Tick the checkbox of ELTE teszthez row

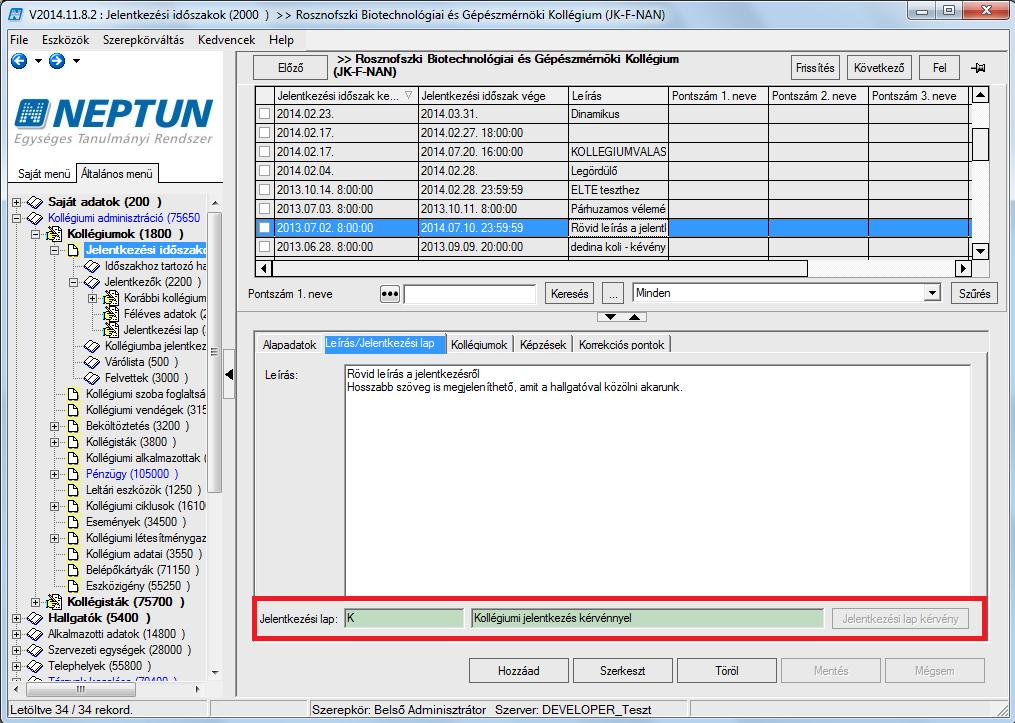point(264,190)
